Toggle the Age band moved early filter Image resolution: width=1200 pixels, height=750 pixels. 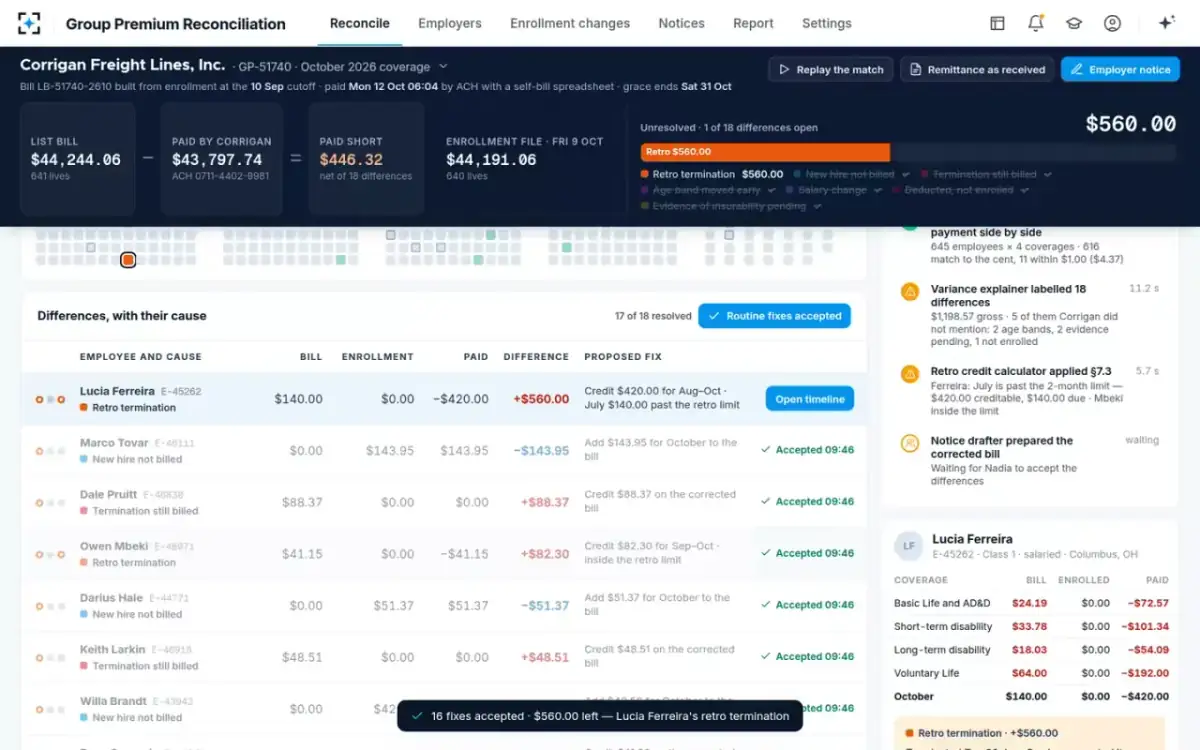pyautogui.click(x=708, y=190)
